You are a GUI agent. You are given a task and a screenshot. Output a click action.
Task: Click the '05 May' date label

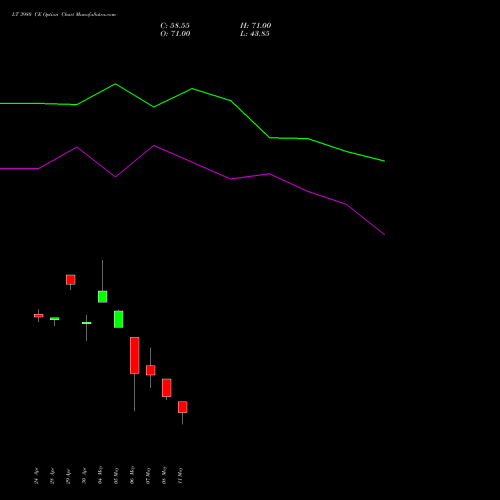click(116, 475)
